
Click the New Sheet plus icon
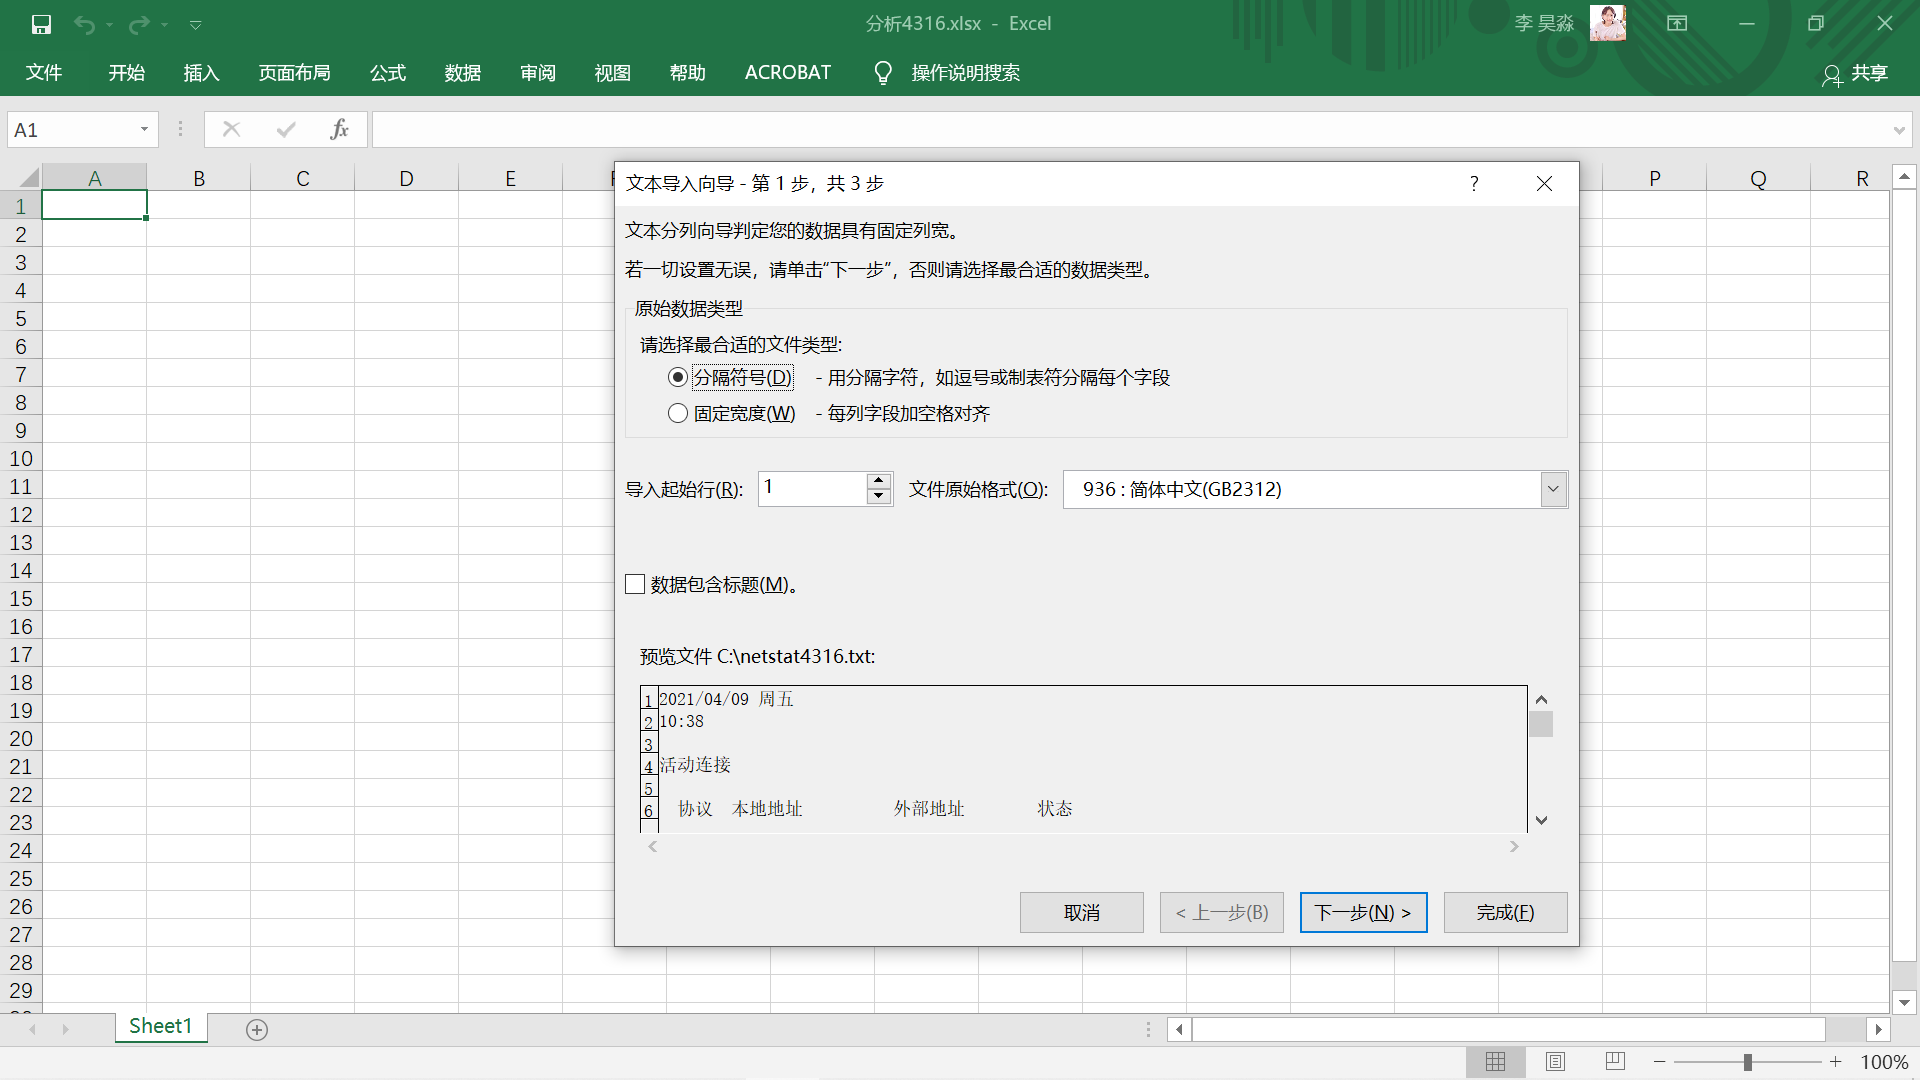pyautogui.click(x=257, y=1029)
